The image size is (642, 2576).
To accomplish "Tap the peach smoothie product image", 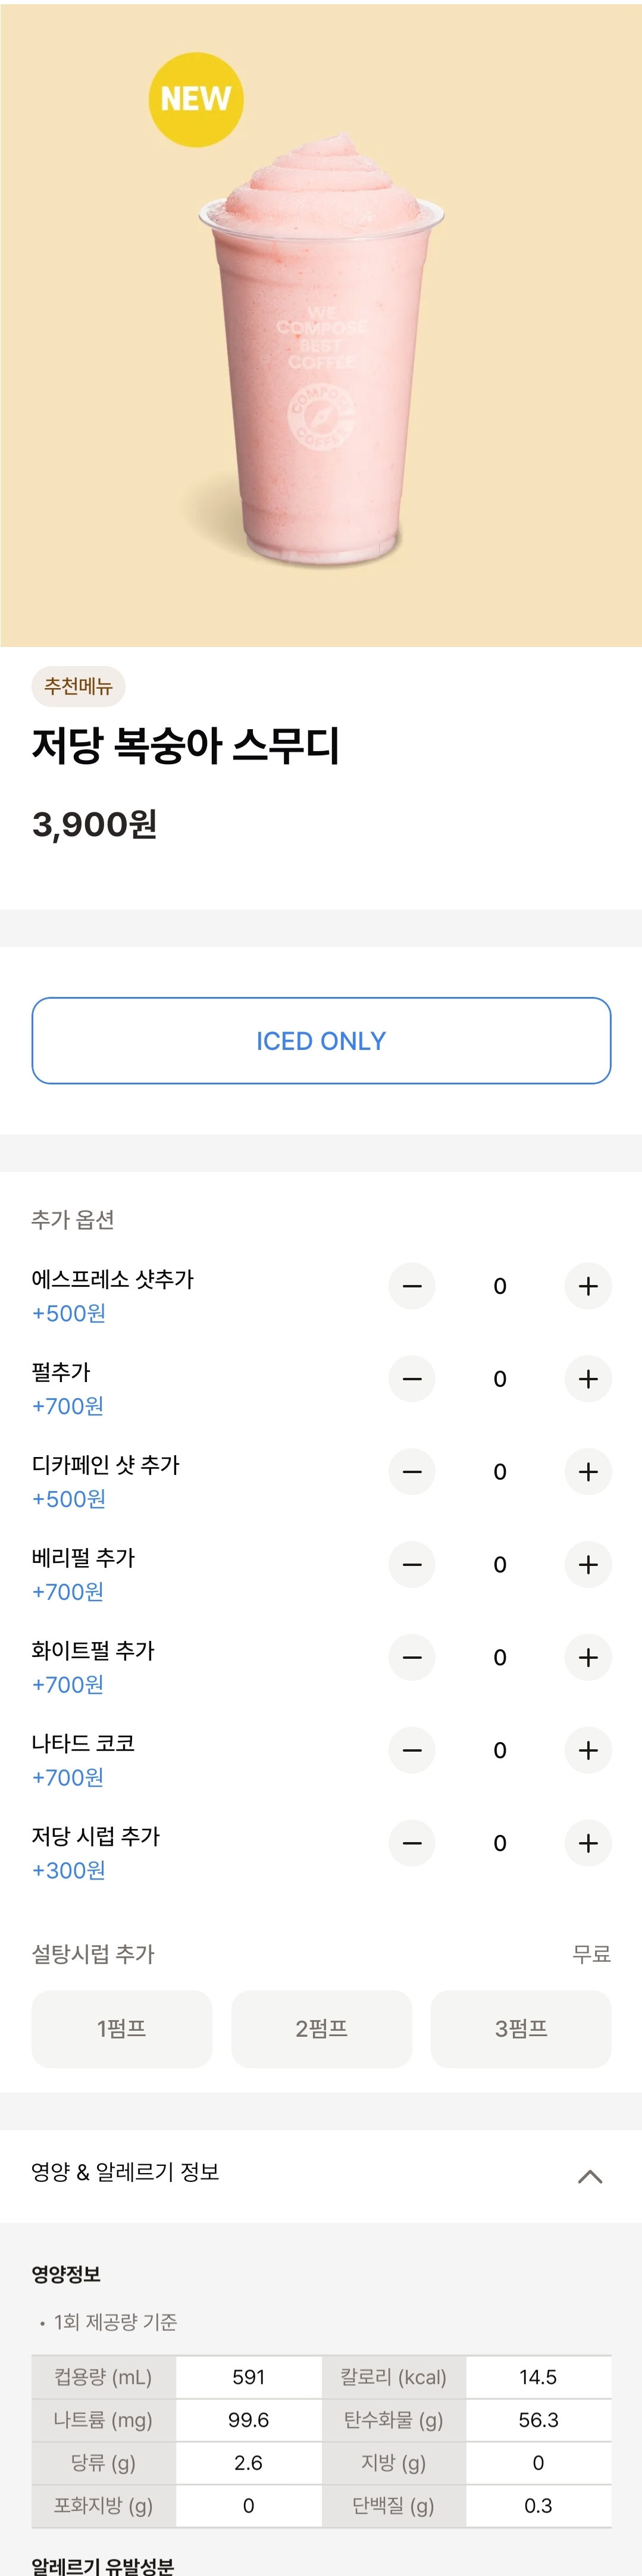I will (x=321, y=325).
